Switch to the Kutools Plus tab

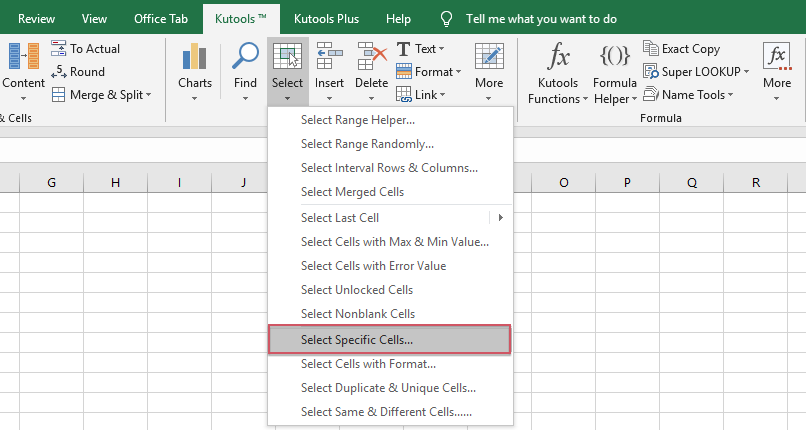coord(327,18)
